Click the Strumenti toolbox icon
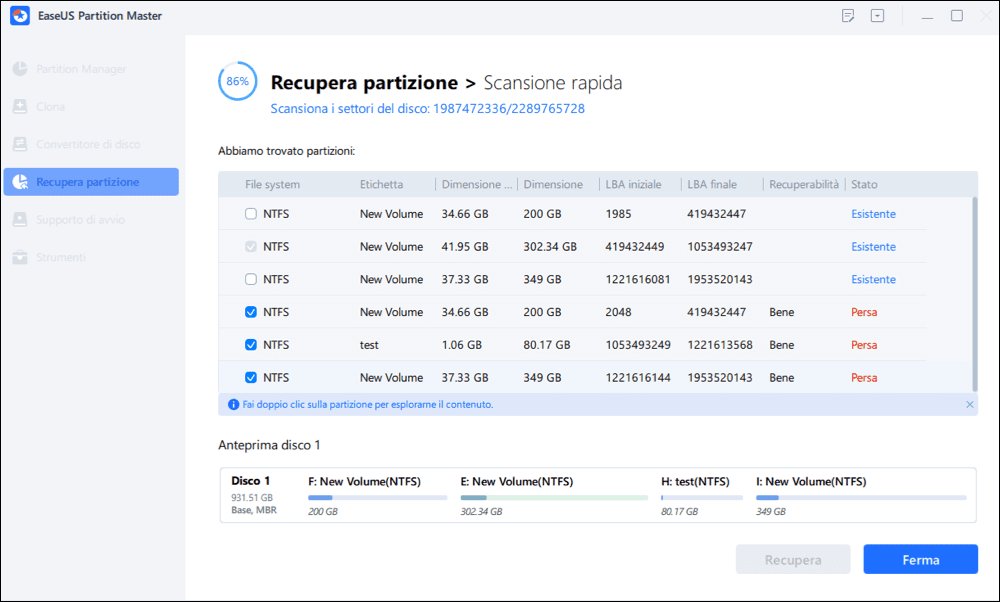1000x602 pixels. coord(20,257)
